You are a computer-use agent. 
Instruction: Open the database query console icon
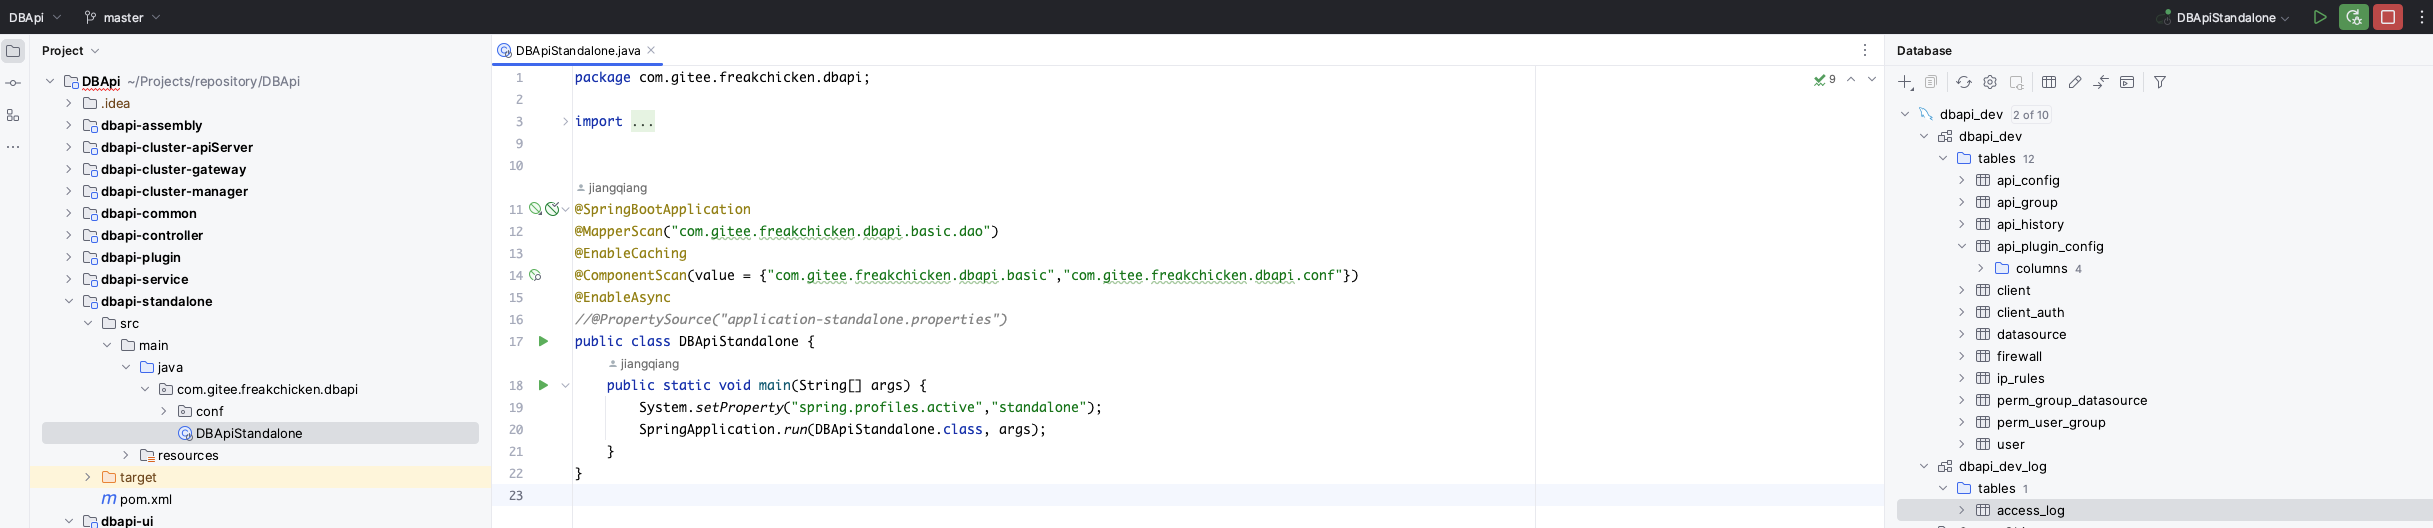pyautogui.click(x=2127, y=82)
